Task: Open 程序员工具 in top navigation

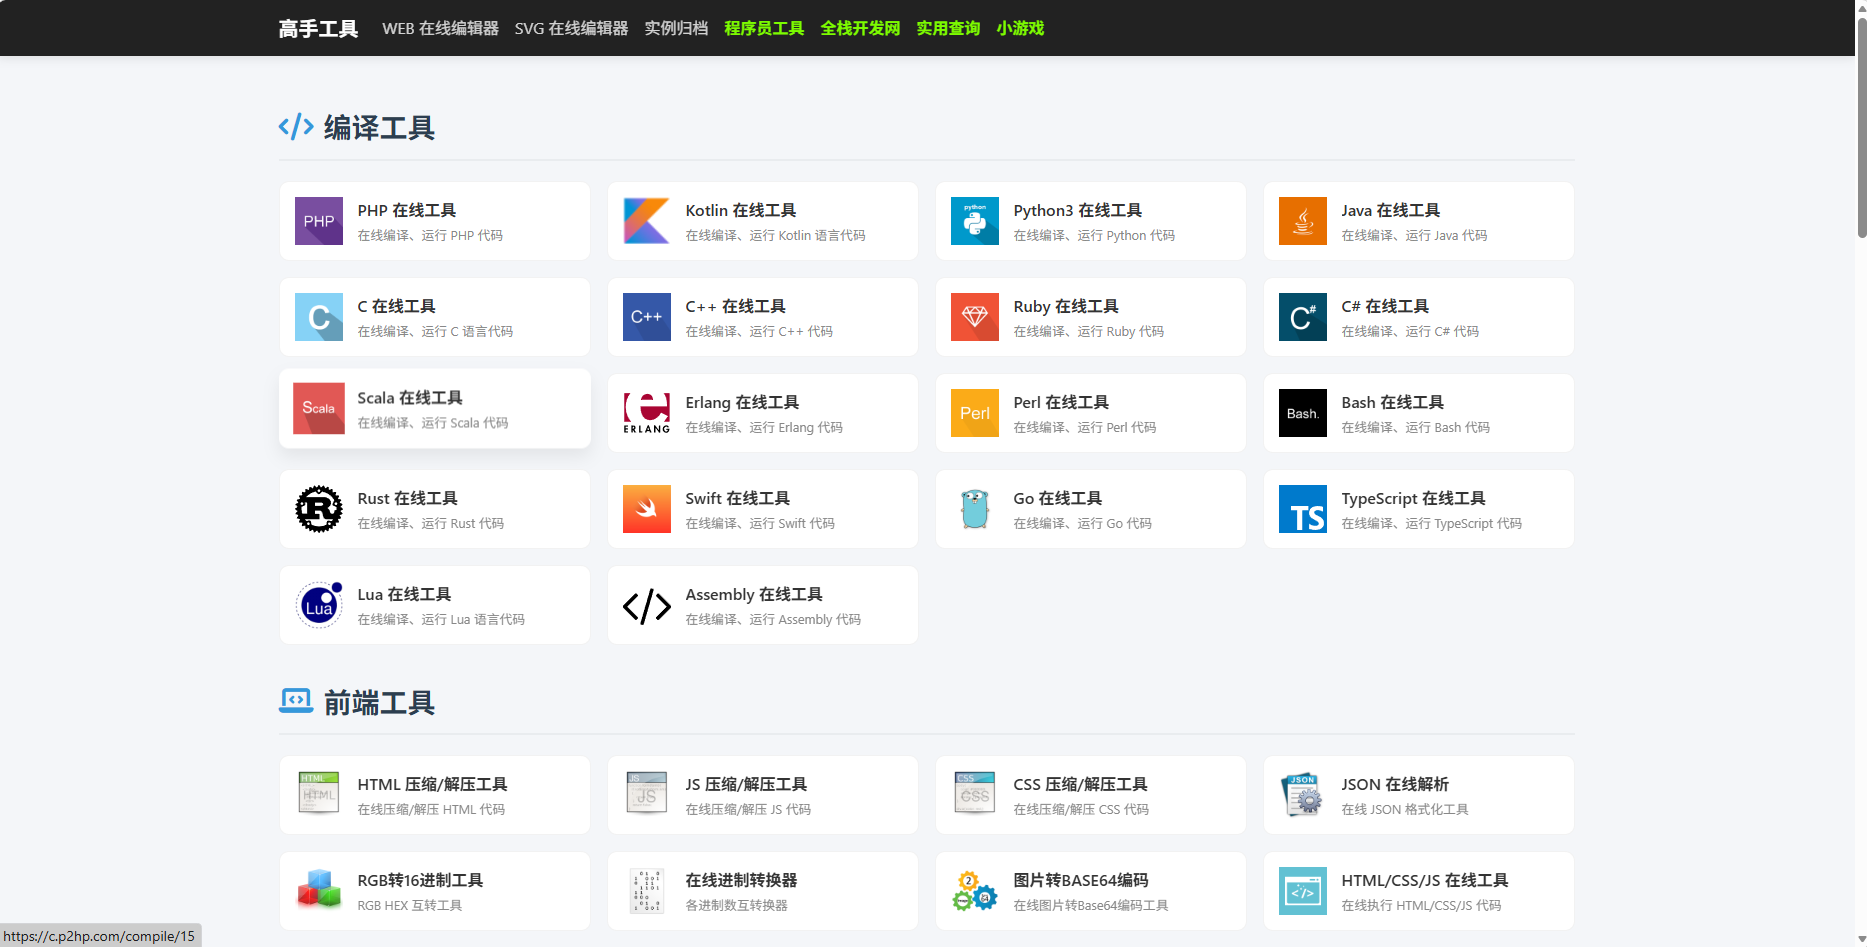Action: (764, 28)
